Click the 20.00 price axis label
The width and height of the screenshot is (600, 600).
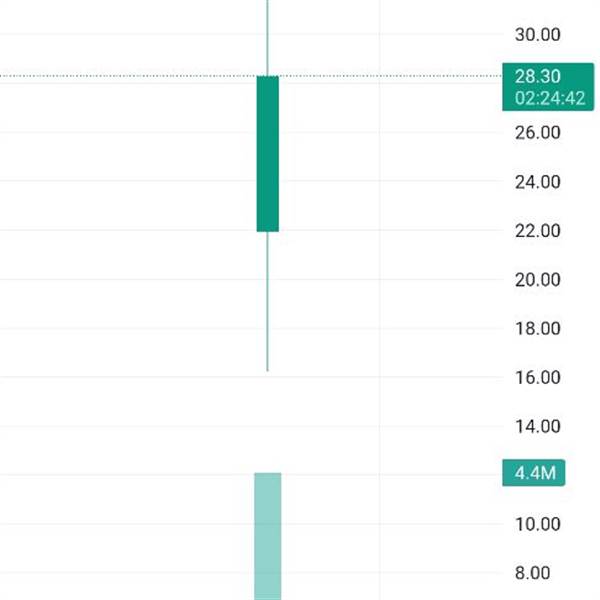(538, 280)
